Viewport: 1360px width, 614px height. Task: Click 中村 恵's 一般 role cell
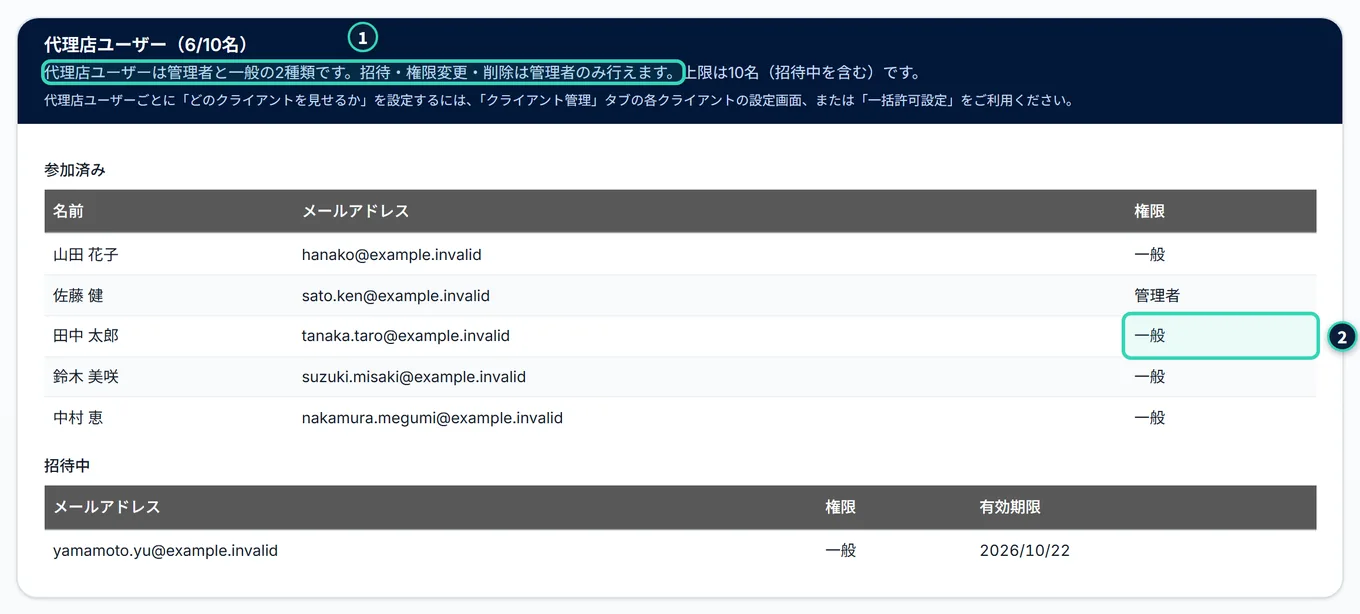pos(1150,418)
